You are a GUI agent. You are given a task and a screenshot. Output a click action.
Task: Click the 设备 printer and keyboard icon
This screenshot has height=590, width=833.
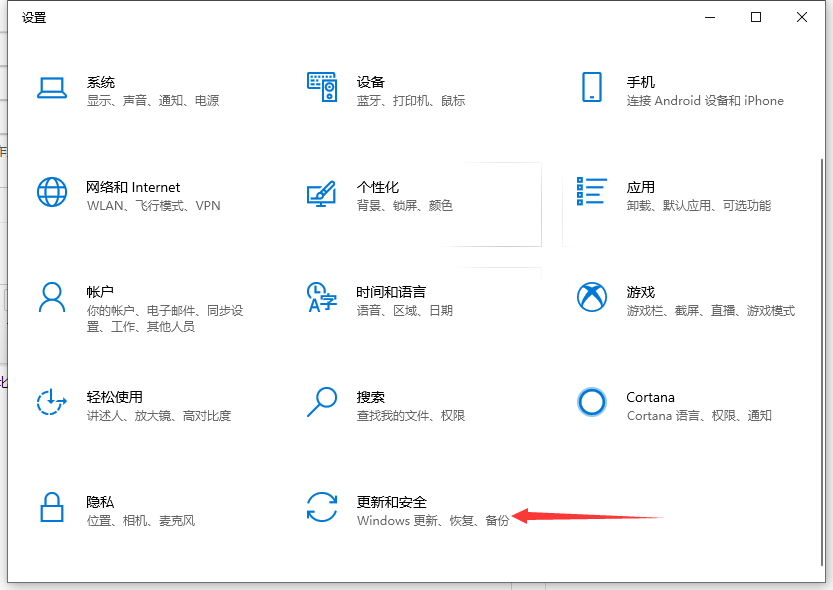[x=322, y=88]
